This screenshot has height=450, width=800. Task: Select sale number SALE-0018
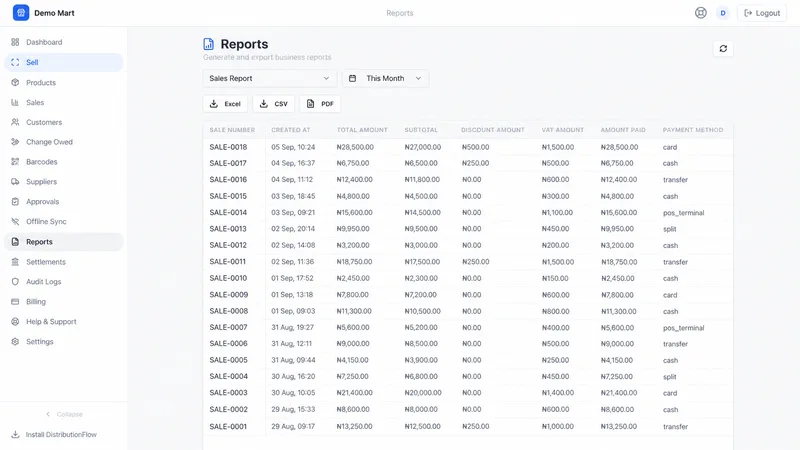pos(228,147)
